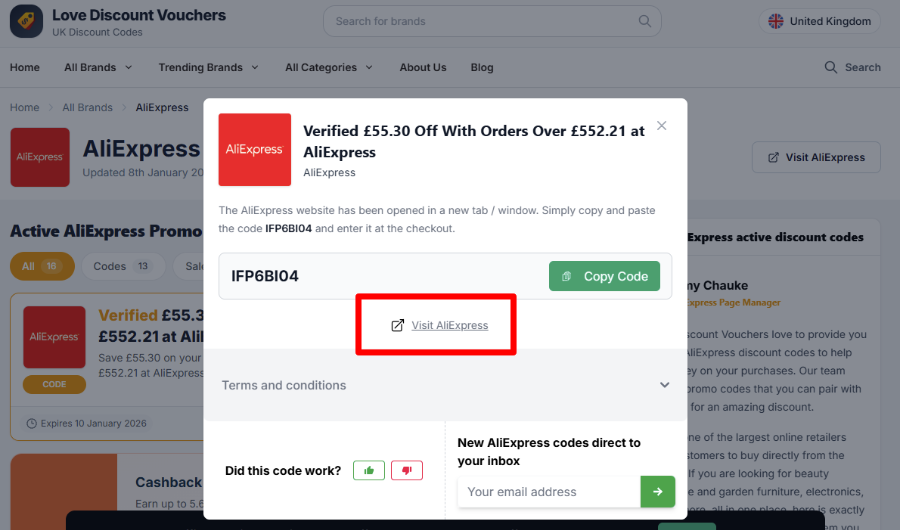Open All Categories dropdown menu
Screen dimensions: 900x530
[329, 67]
